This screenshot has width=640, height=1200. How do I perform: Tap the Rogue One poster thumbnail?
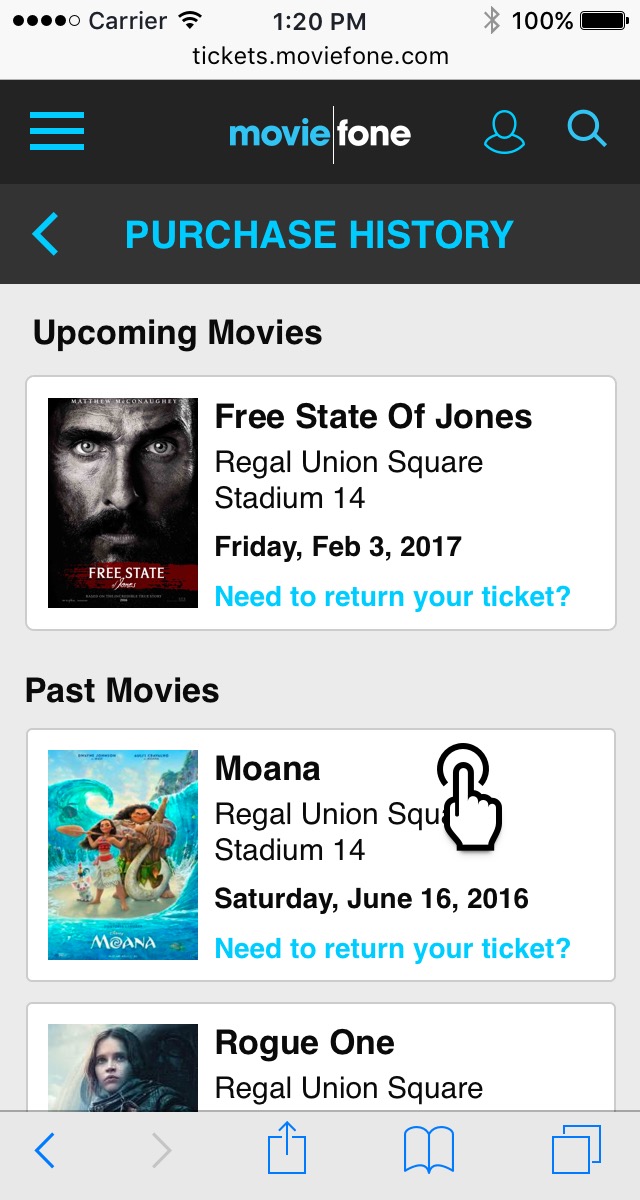[123, 1066]
